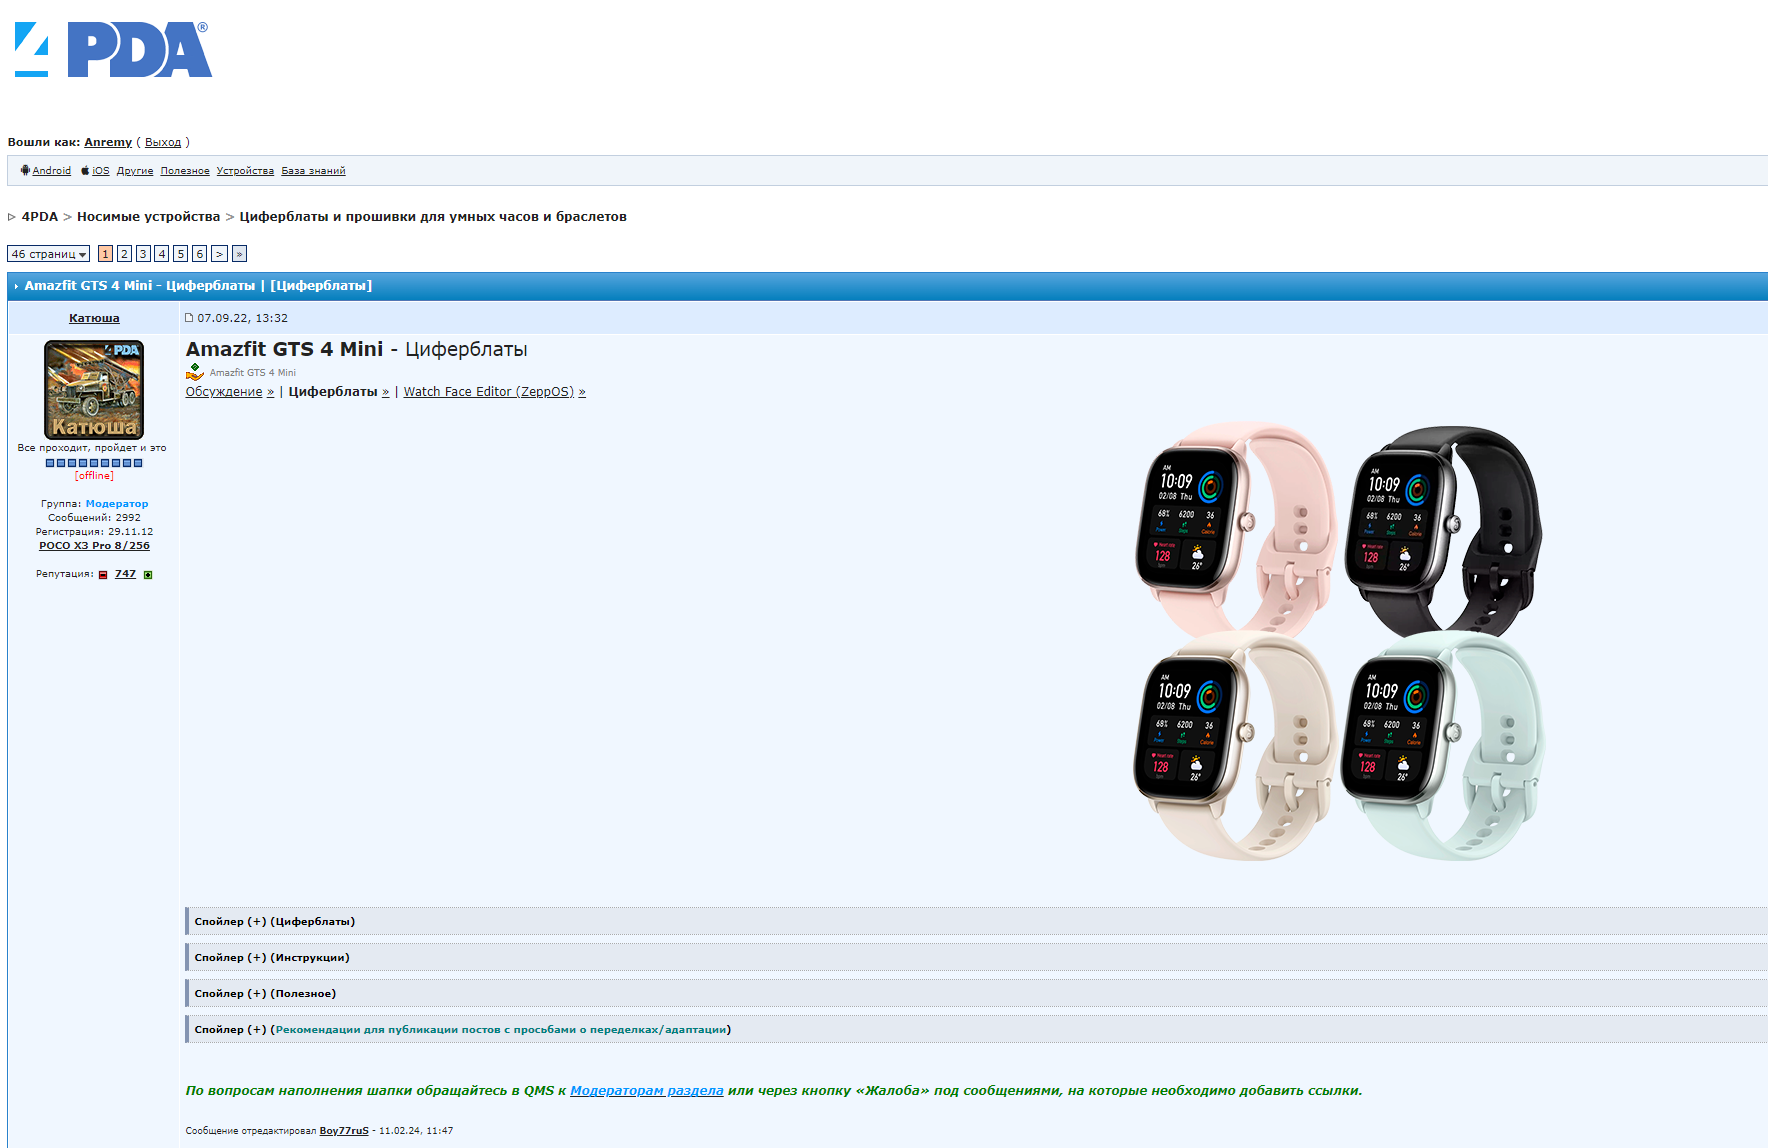Open Катюша's avatar image
This screenshot has height=1148, width=1768.
94,390
